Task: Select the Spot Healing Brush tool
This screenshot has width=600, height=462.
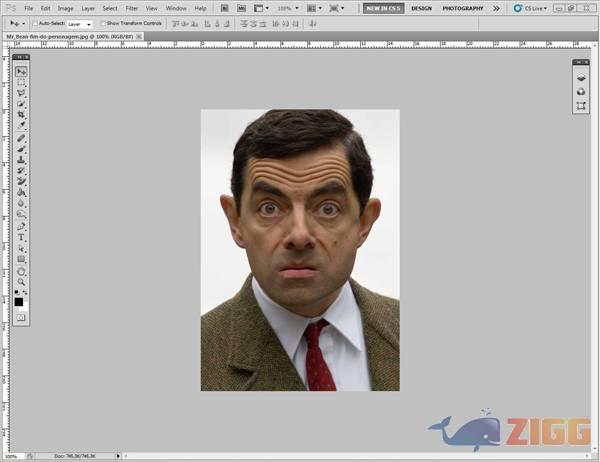Action: pyautogui.click(x=21, y=138)
